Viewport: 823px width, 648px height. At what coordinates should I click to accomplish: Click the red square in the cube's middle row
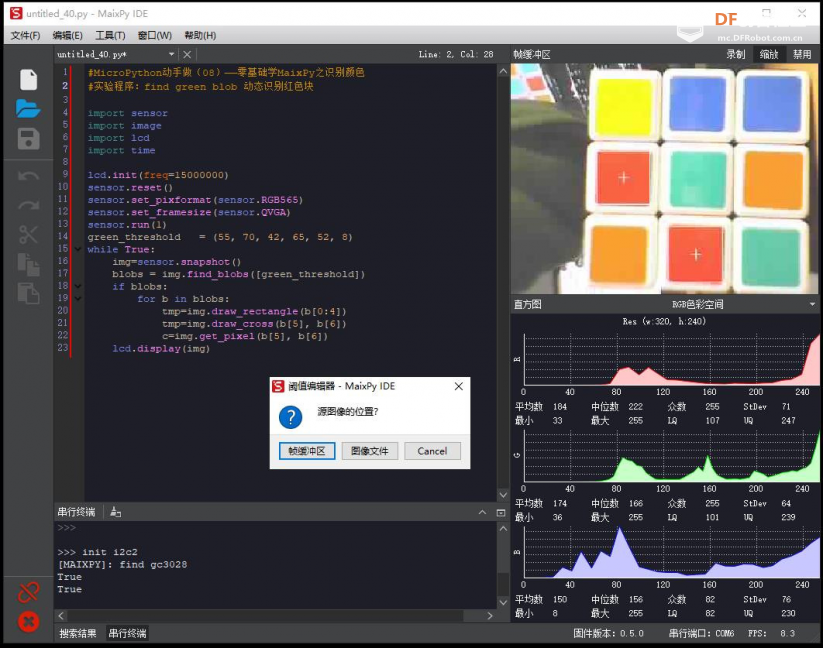tap(624, 178)
